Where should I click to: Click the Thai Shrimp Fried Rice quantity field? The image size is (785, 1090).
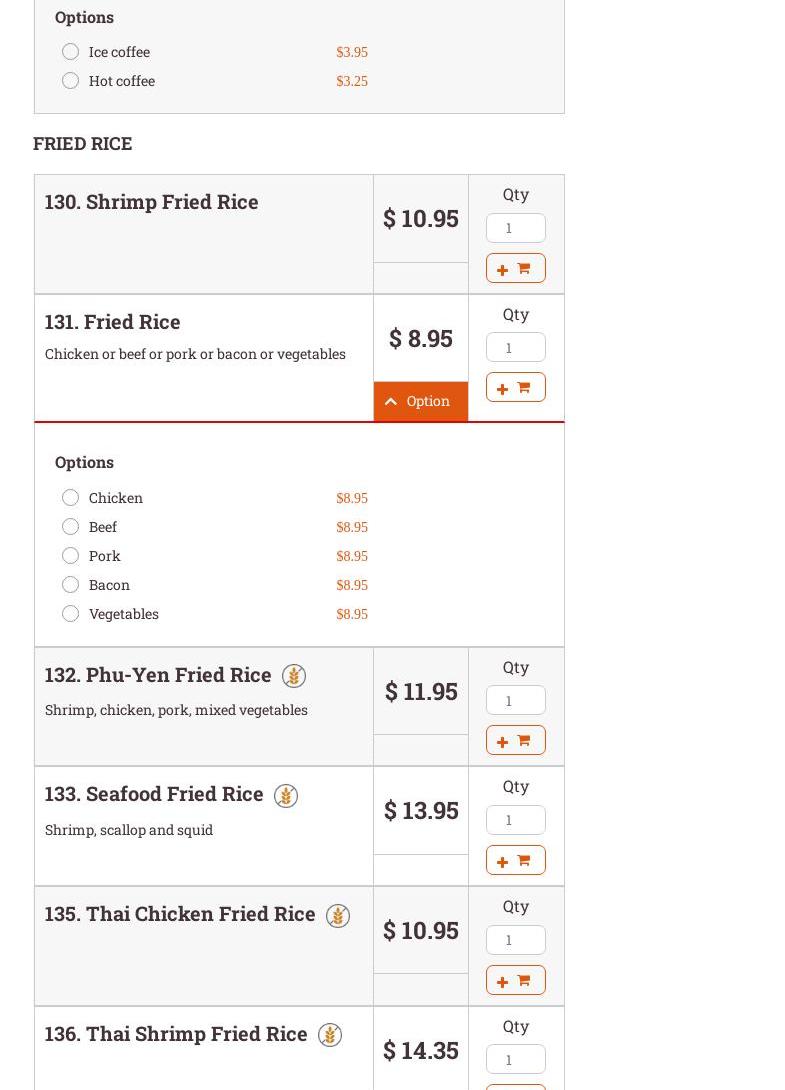coord(515,1059)
